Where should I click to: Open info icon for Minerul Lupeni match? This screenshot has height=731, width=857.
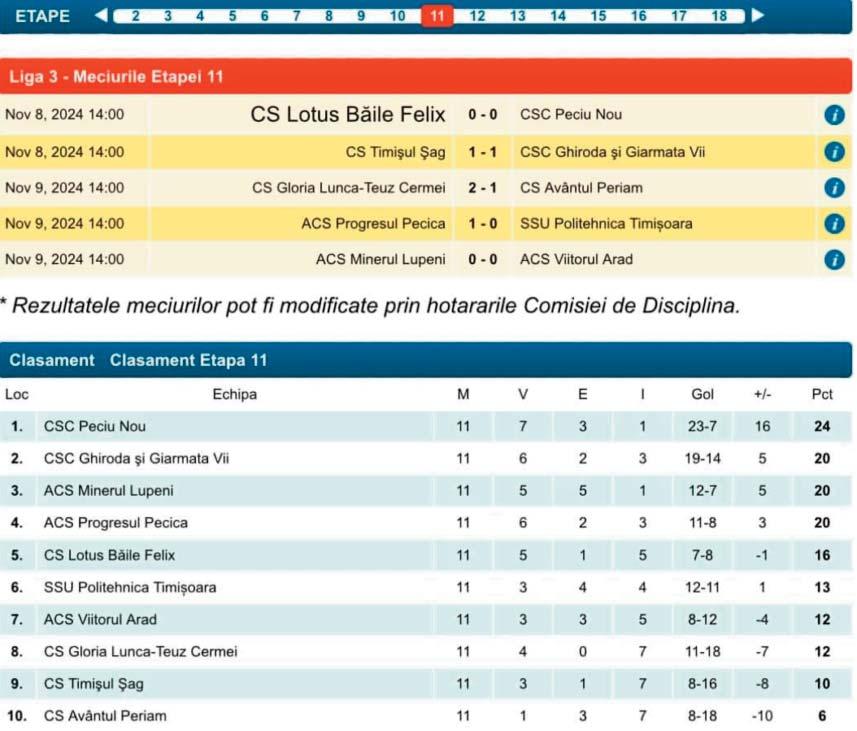[834, 260]
